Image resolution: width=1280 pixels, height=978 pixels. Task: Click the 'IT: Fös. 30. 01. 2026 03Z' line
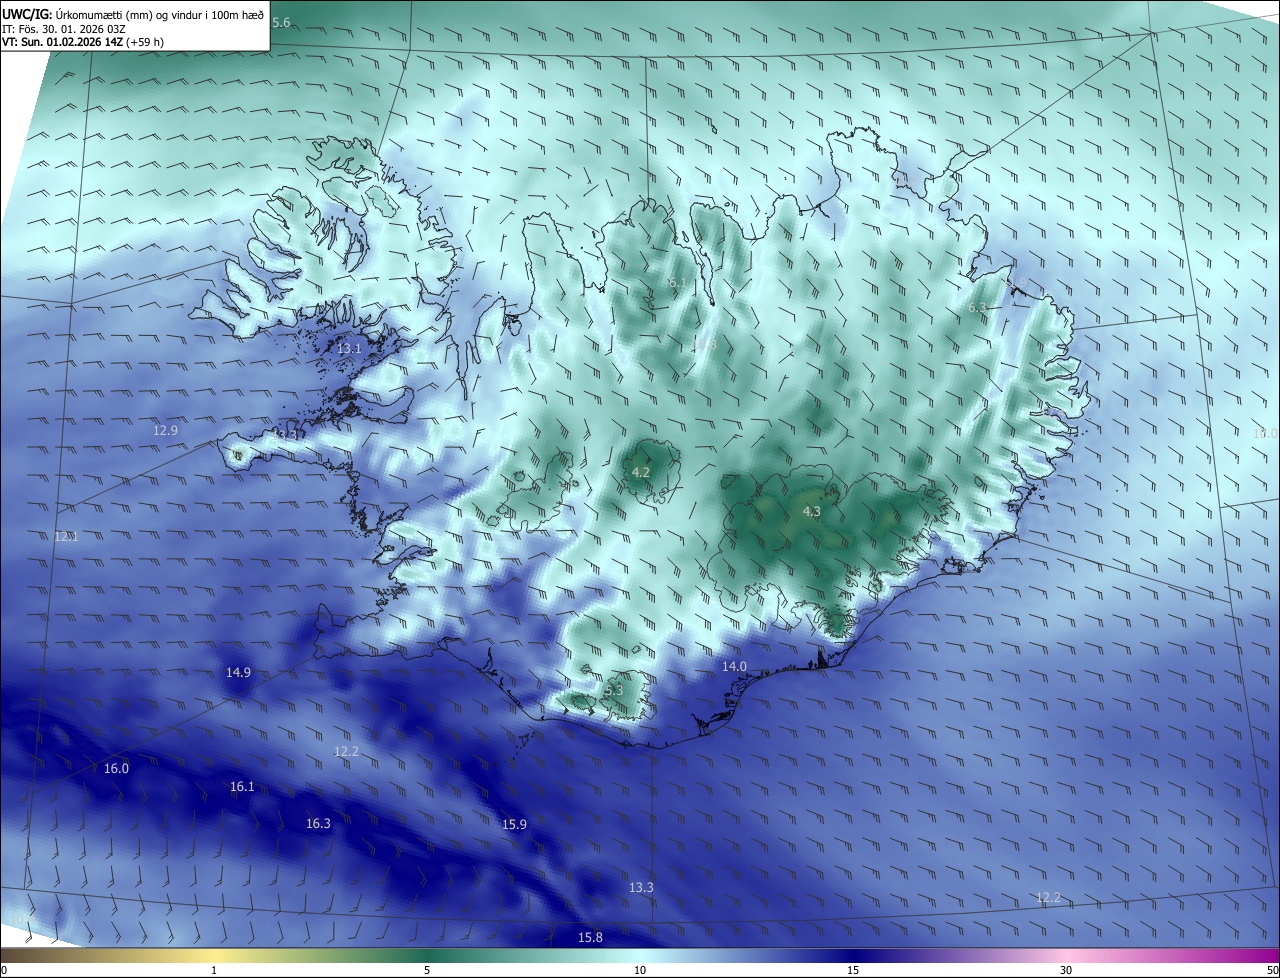[x=64, y=29]
